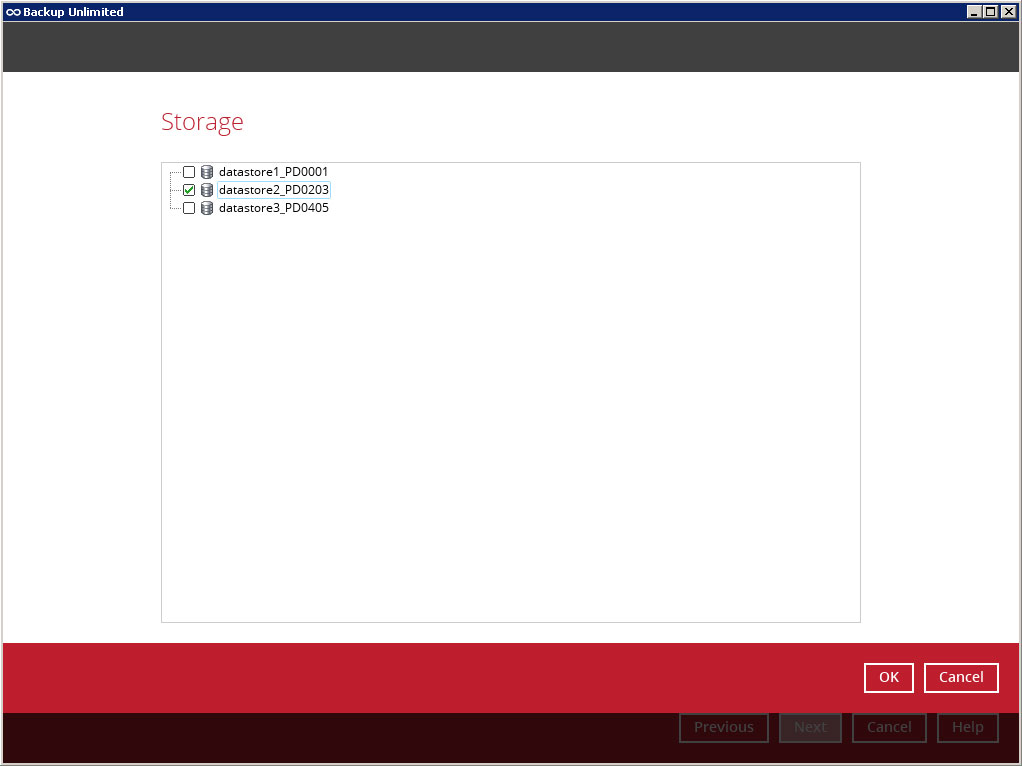Confirm storage selection with OK button
This screenshot has width=1022, height=766.
coord(888,677)
